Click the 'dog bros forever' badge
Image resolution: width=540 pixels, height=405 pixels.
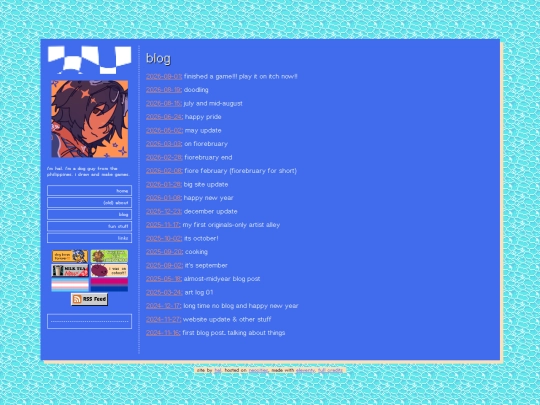point(70,256)
